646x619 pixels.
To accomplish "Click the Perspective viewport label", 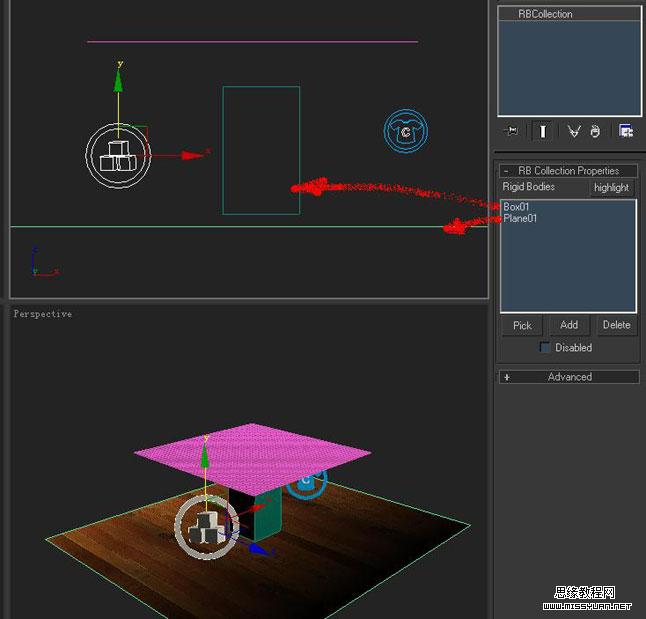I will [x=43, y=314].
